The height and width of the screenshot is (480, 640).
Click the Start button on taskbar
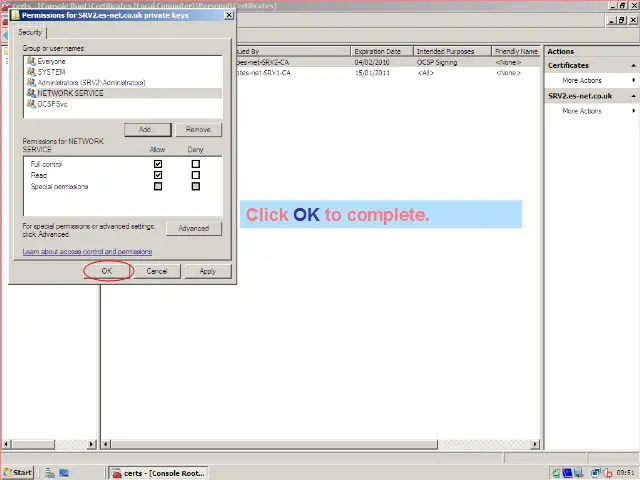pos(18,472)
